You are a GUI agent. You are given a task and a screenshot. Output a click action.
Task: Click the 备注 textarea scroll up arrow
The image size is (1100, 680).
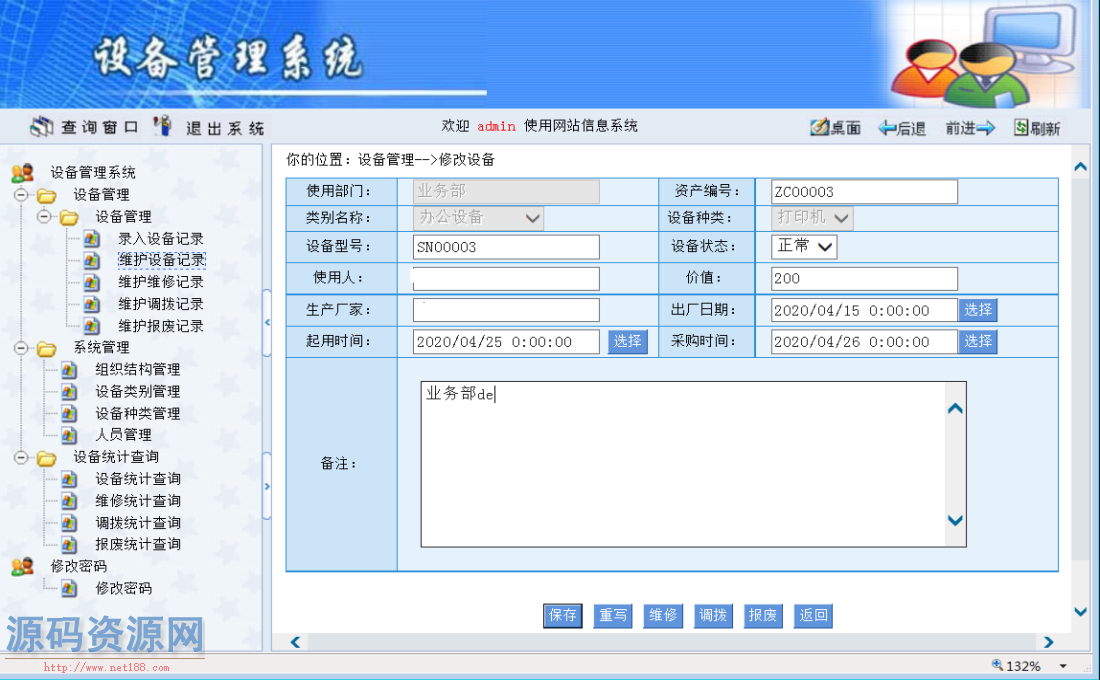pos(955,408)
